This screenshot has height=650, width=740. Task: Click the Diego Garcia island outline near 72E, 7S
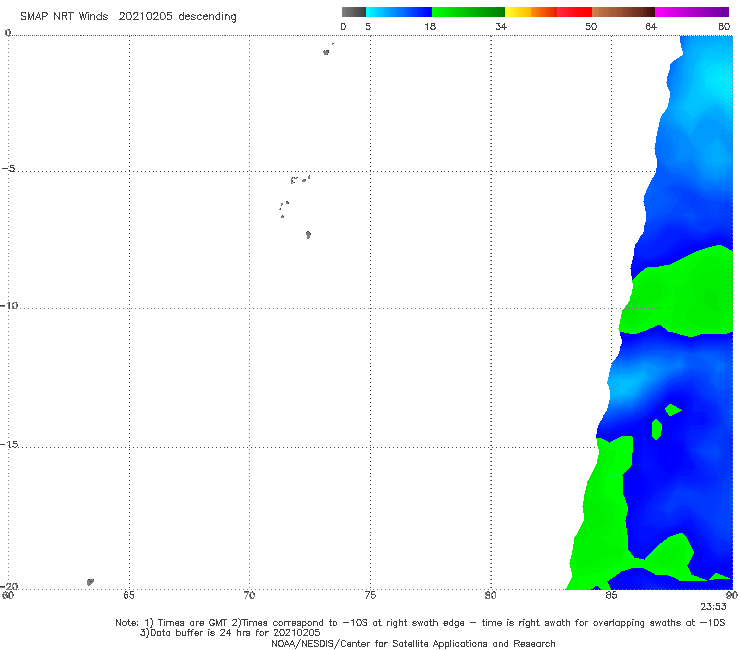[x=308, y=234]
